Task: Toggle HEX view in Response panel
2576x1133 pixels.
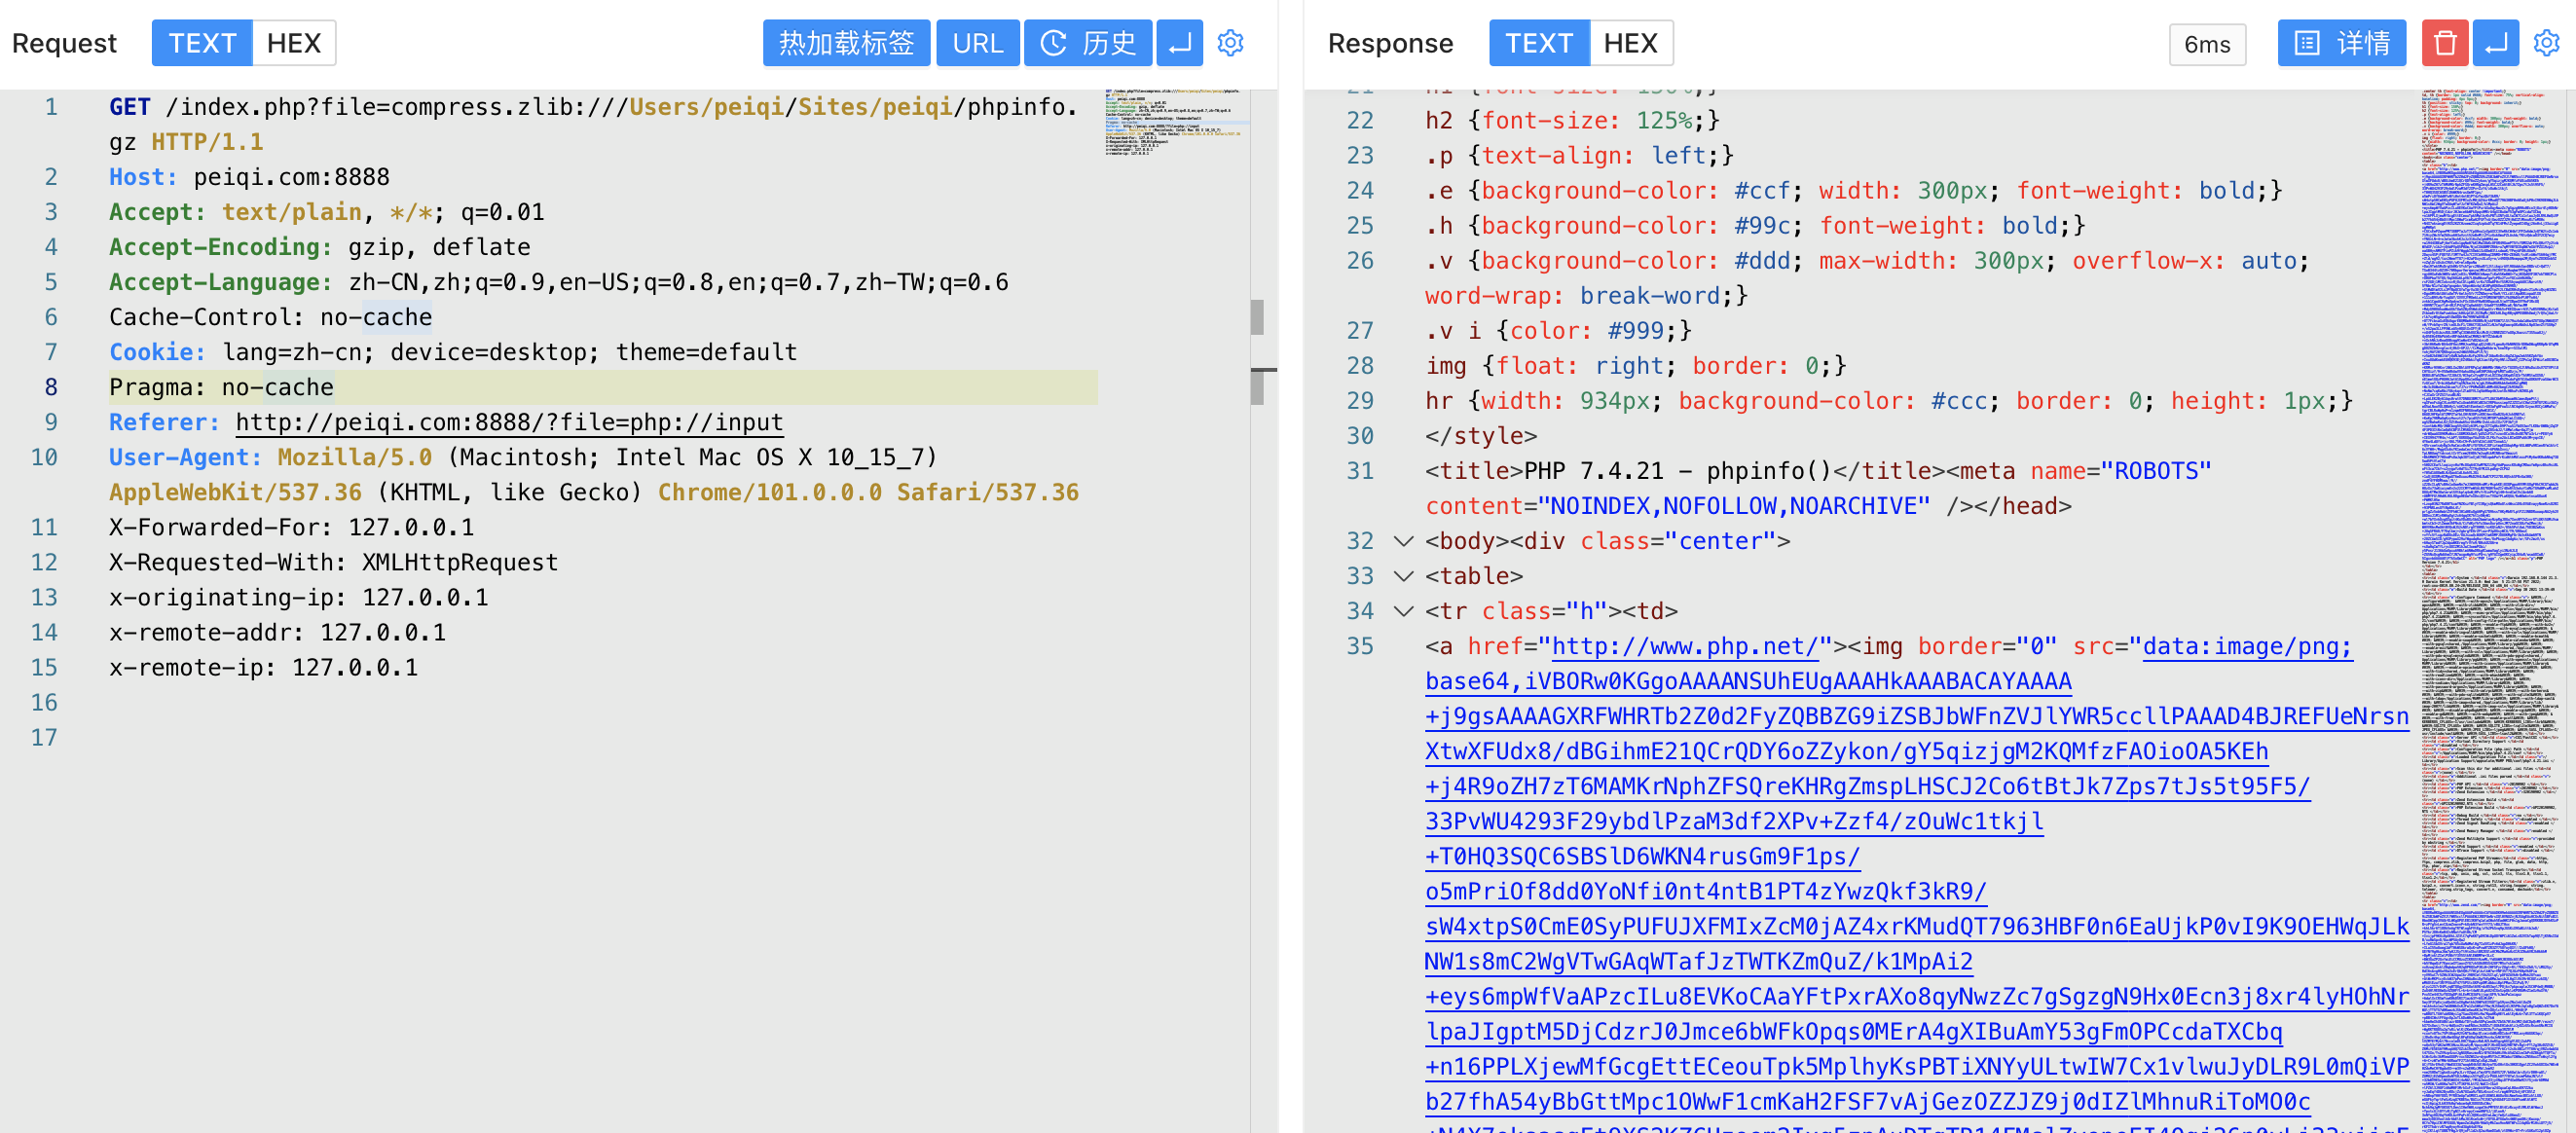Action: (1630, 43)
